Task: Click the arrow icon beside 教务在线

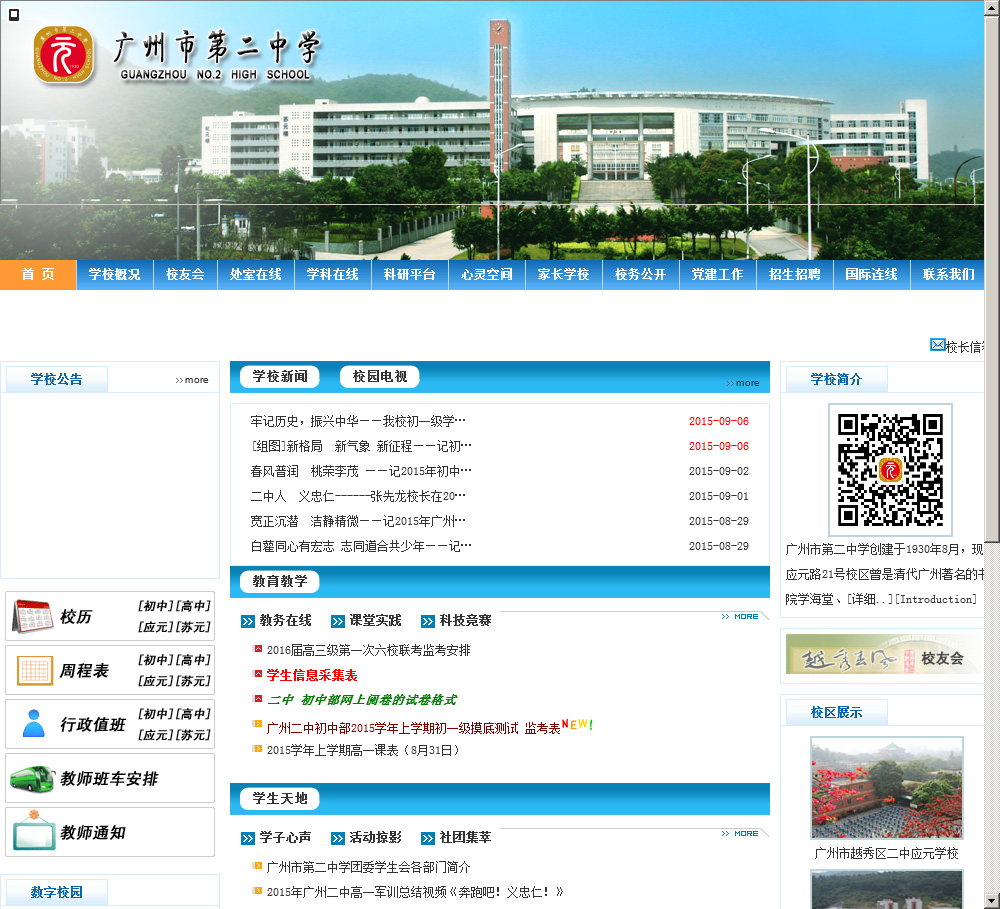Action: pyautogui.click(x=247, y=621)
